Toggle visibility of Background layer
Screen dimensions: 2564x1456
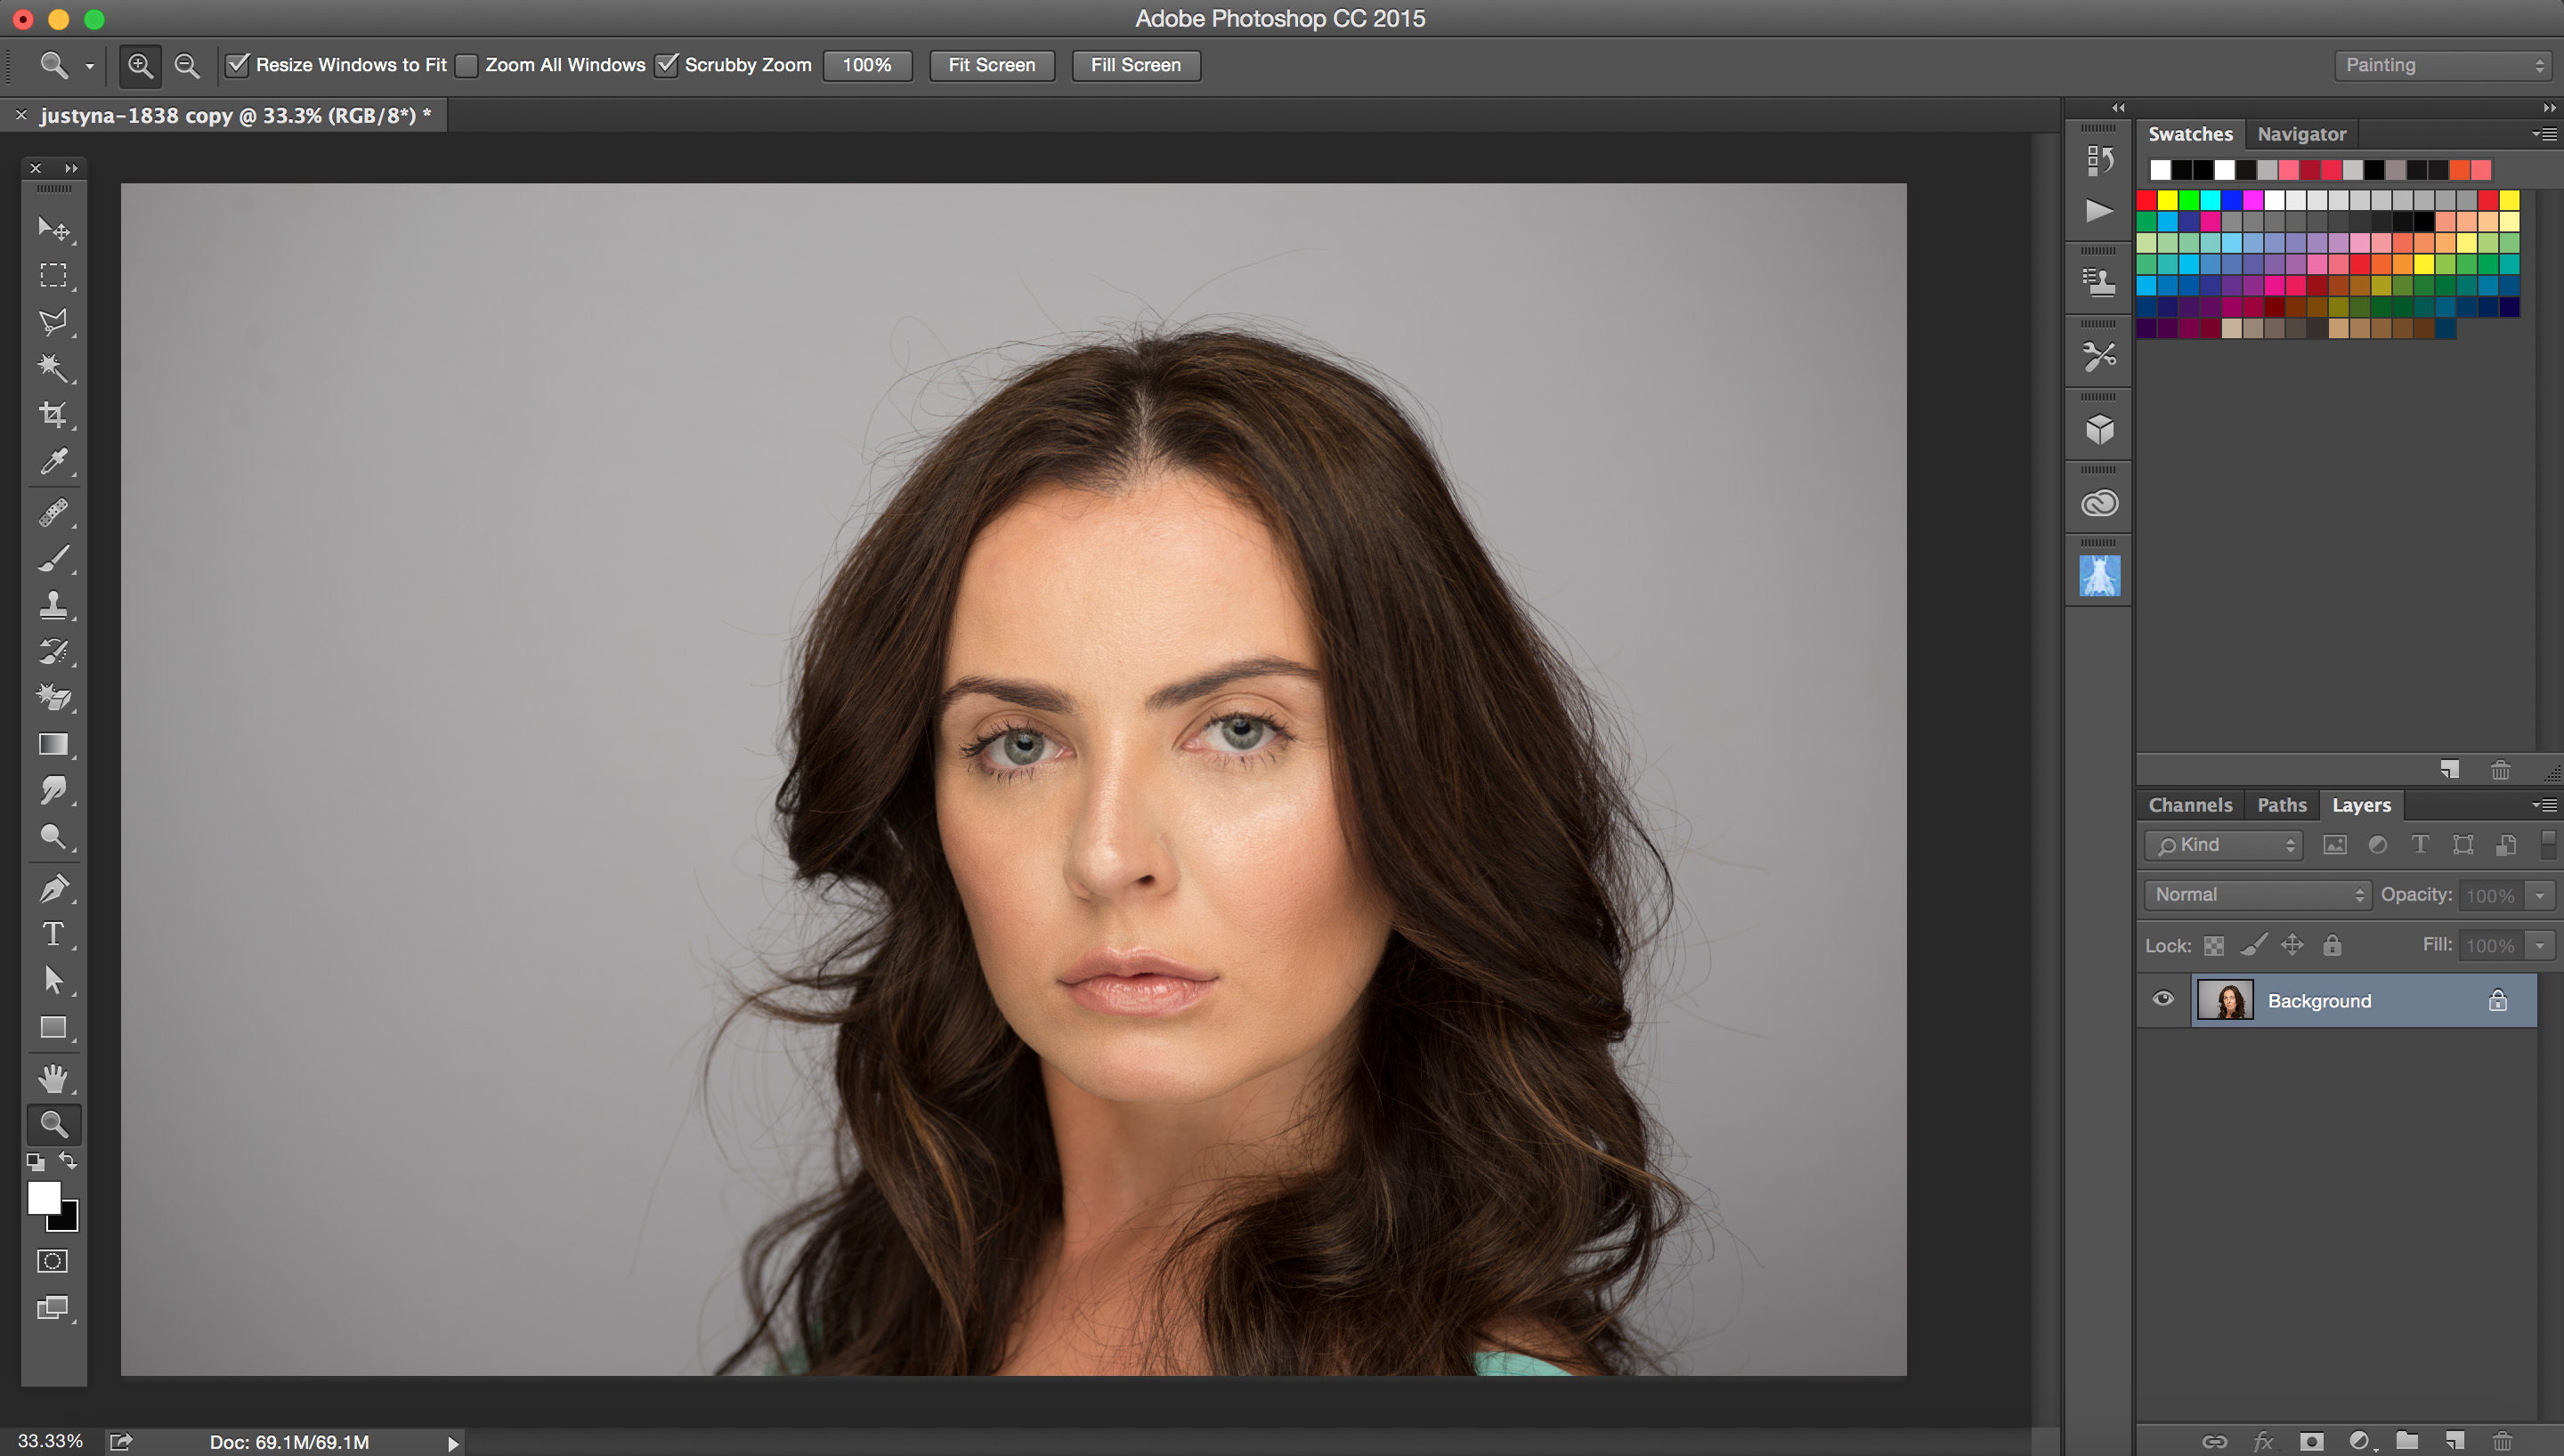click(2164, 1000)
